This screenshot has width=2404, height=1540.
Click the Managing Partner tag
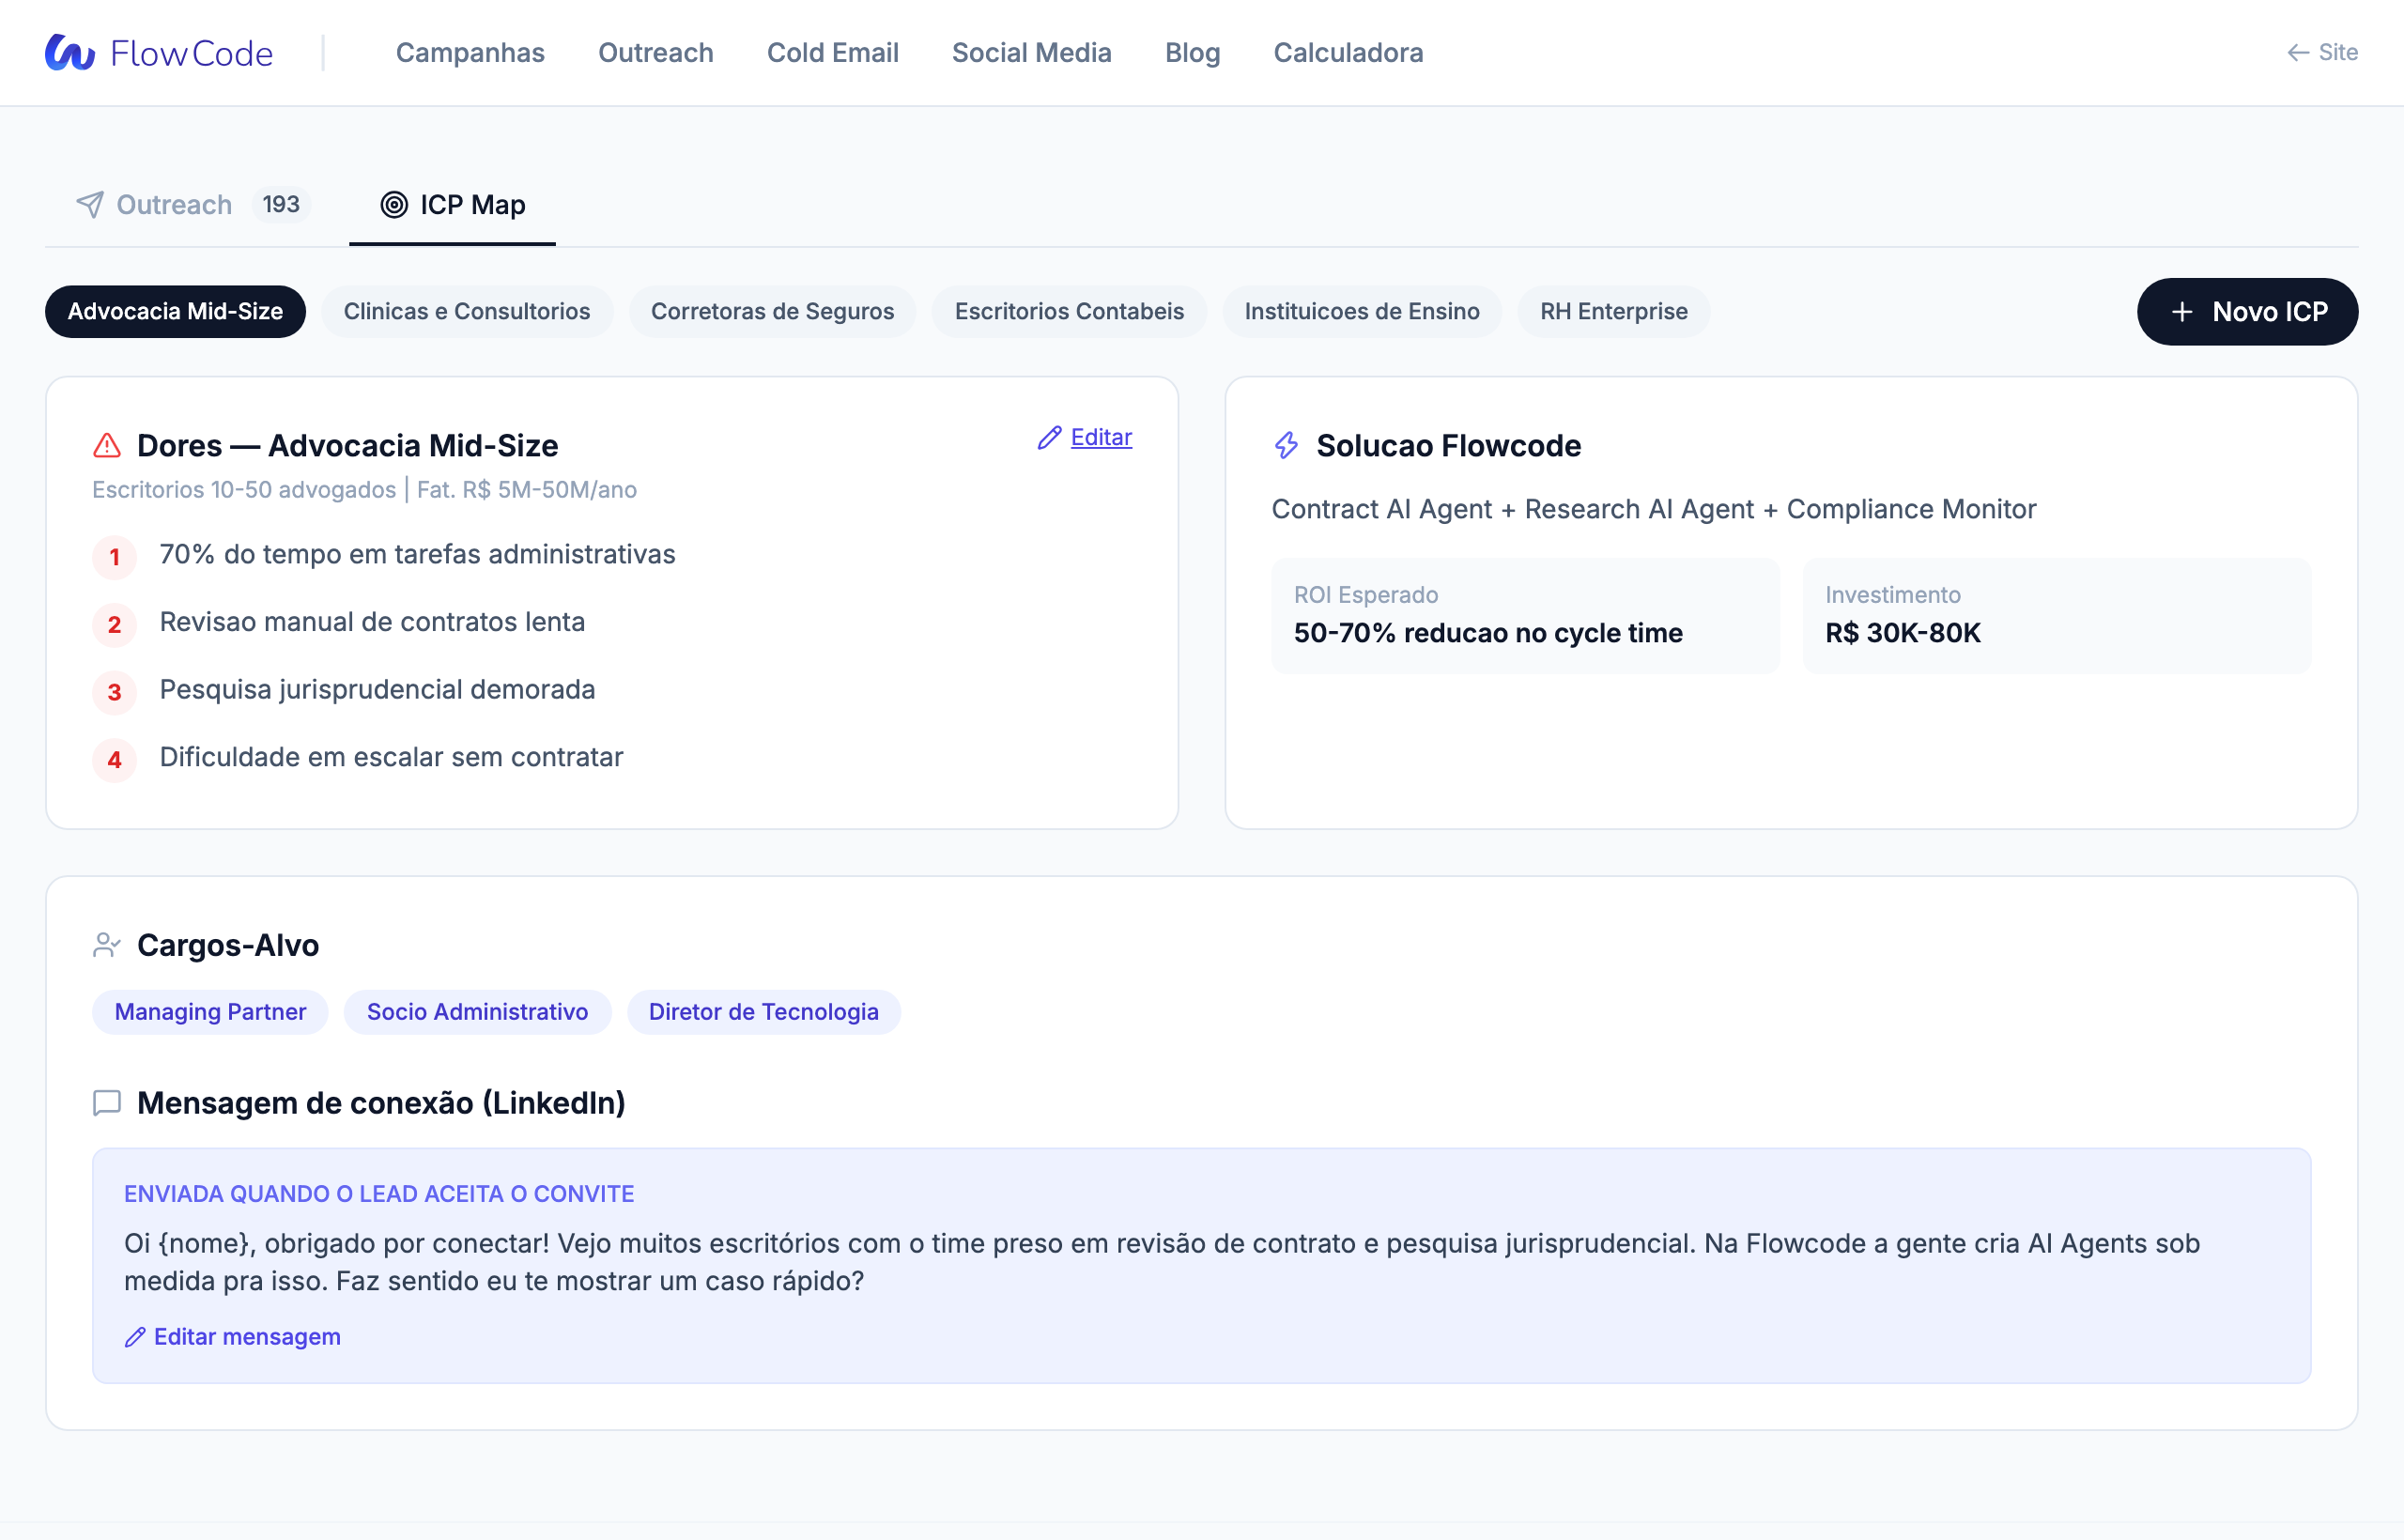[x=210, y=1012]
